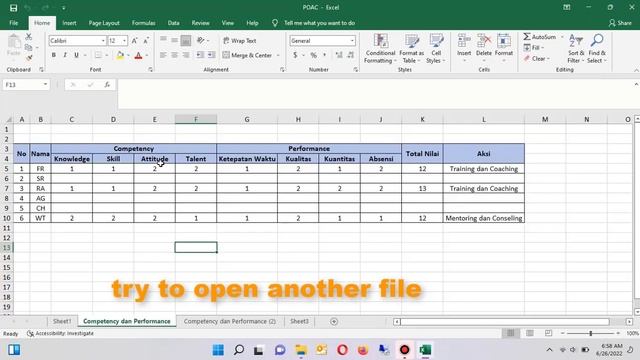This screenshot has height=360, width=640.
Task: Open the font size dropdown
Action: coord(124,41)
